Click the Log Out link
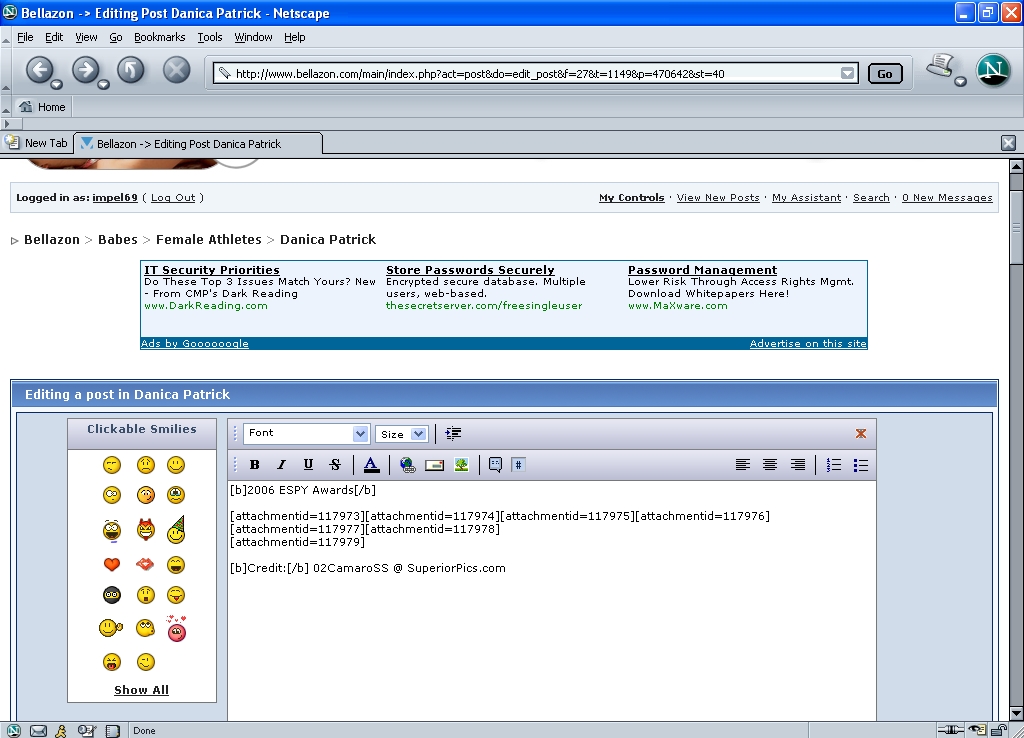 coord(173,198)
